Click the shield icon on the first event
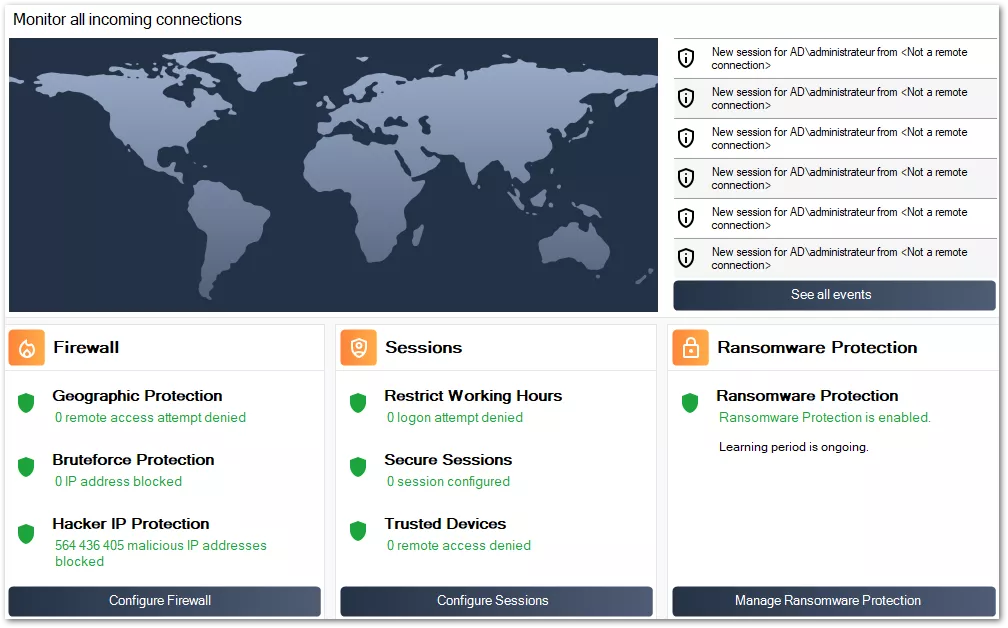This screenshot has width=1008, height=628. tap(687, 57)
